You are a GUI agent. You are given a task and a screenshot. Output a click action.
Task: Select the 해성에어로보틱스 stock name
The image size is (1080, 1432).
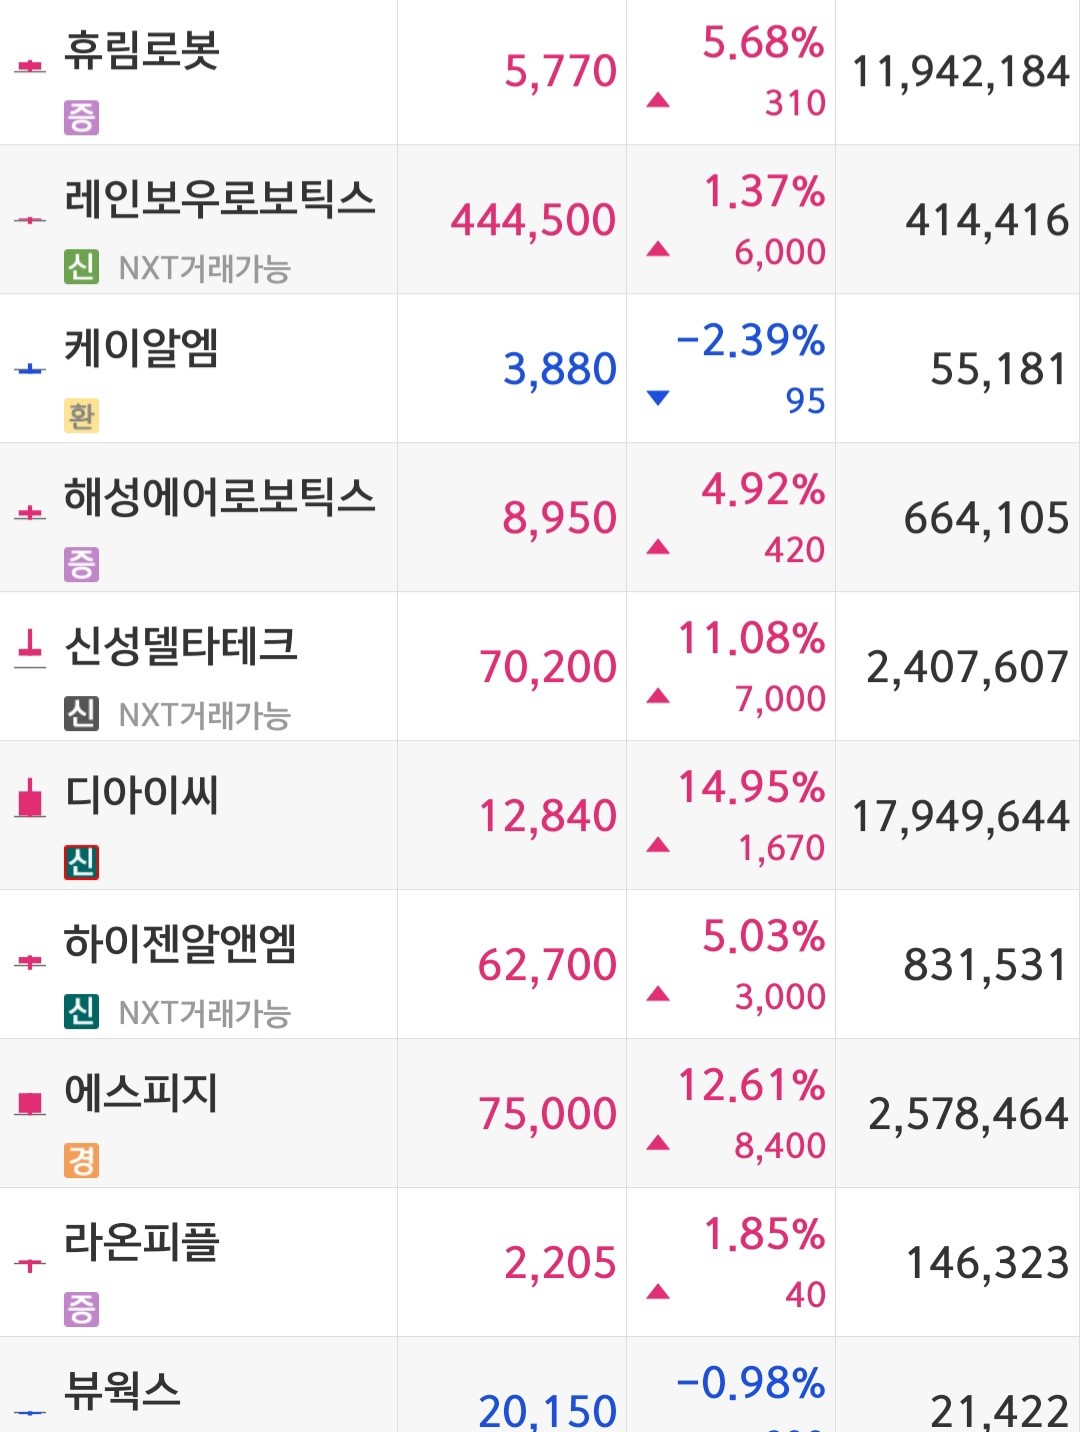pyautogui.click(x=219, y=497)
